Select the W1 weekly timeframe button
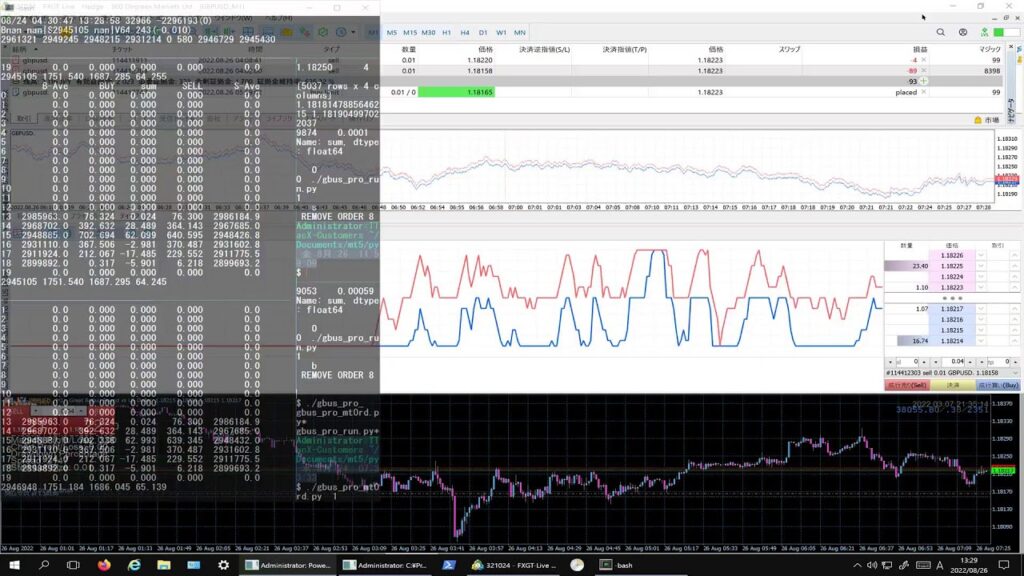This screenshot has height=576, width=1024. coord(499,33)
